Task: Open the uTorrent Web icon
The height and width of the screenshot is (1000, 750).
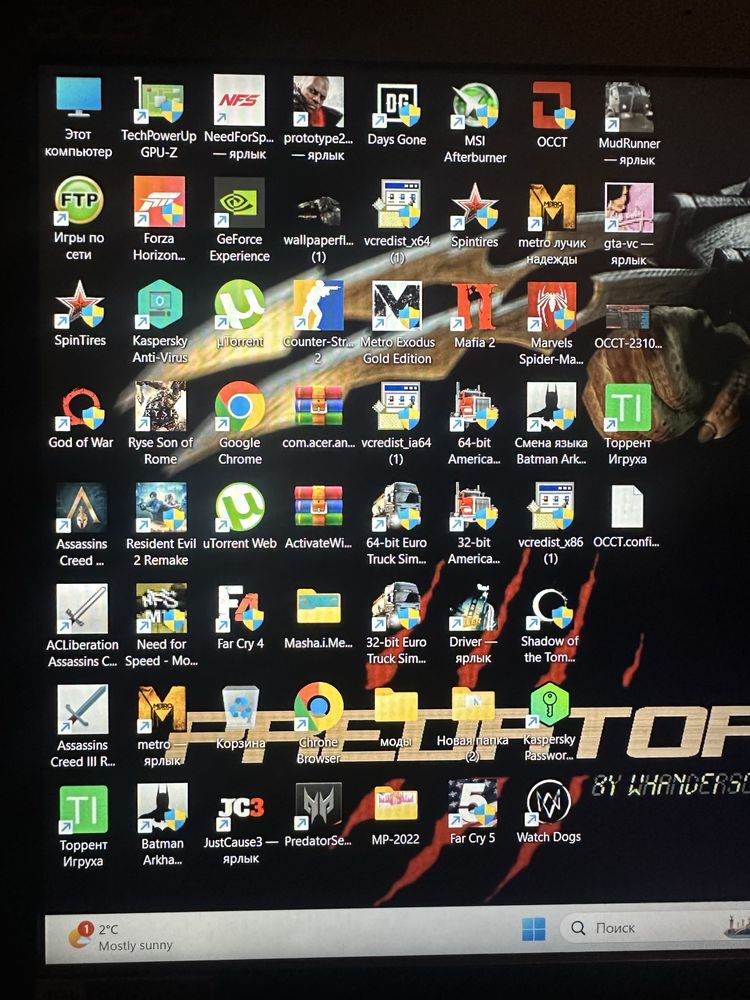Action: click(x=240, y=508)
